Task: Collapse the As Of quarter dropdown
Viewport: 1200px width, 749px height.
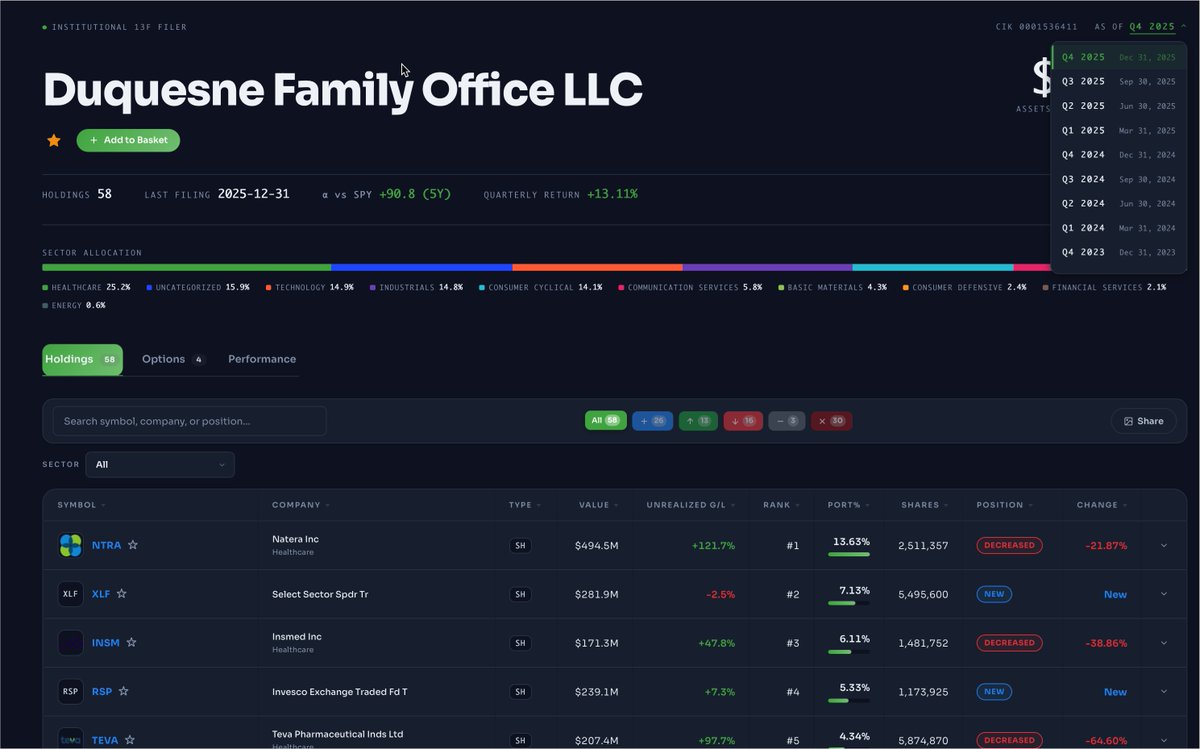Action: click(x=1158, y=27)
